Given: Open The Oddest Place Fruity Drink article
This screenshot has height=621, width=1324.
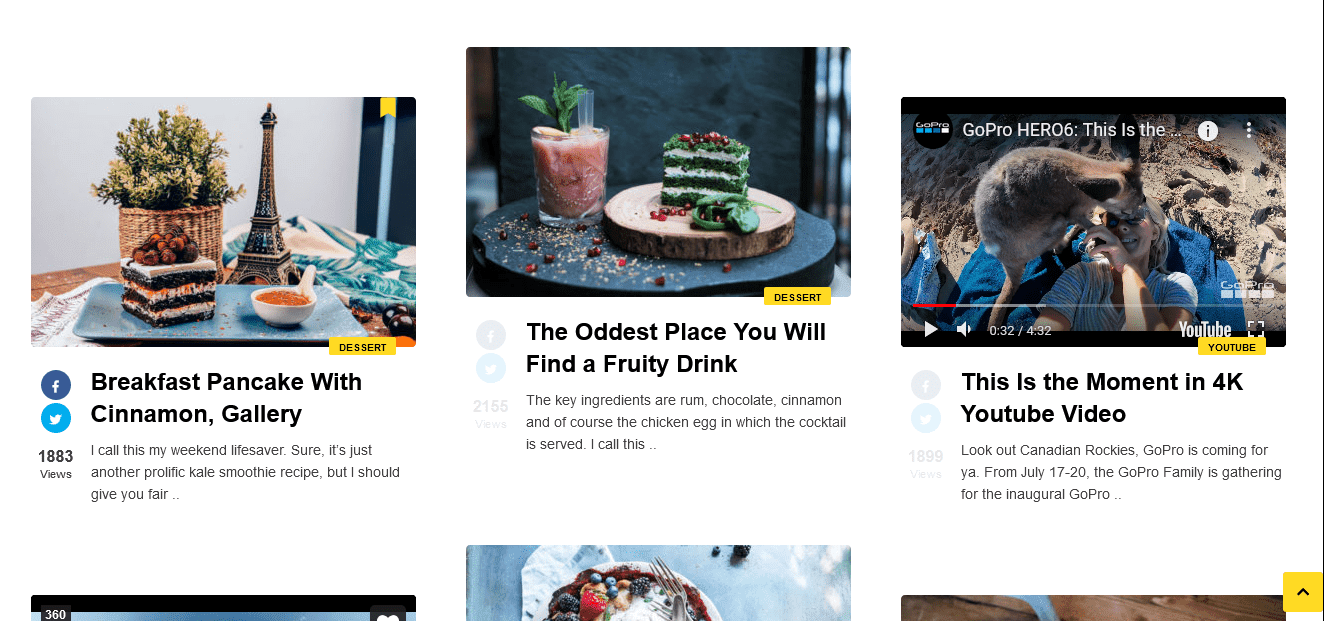Looking at the screenshot, I should tap(676, 348).
